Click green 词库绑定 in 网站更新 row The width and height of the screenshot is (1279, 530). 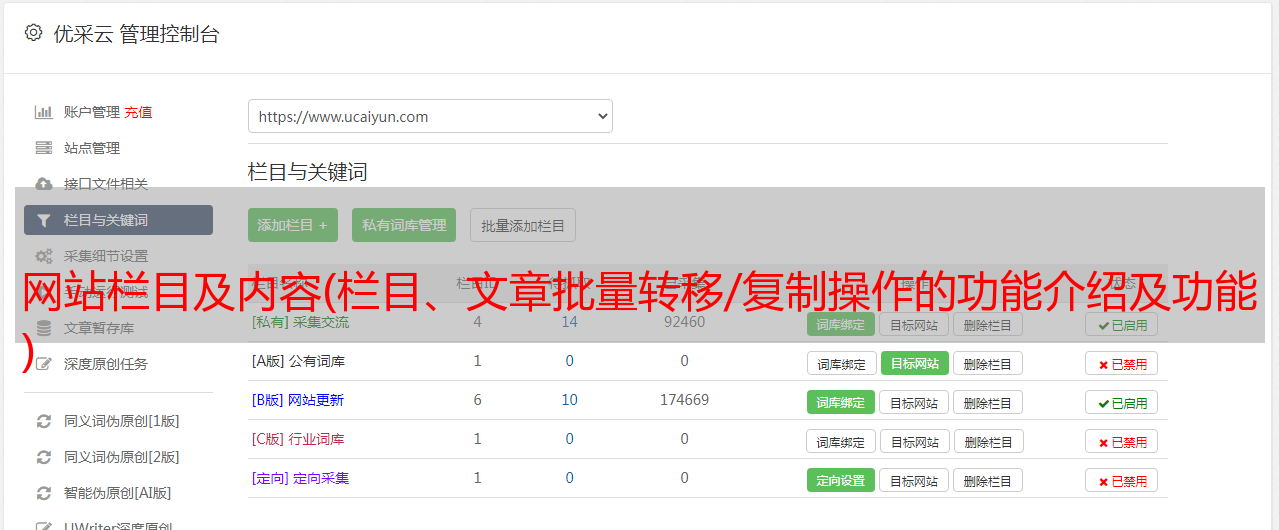841,403
